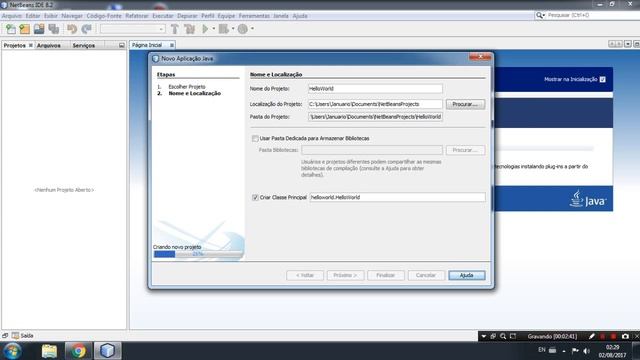
Task: Open File Explorer from taskbar
Action: tap(49, 351)
